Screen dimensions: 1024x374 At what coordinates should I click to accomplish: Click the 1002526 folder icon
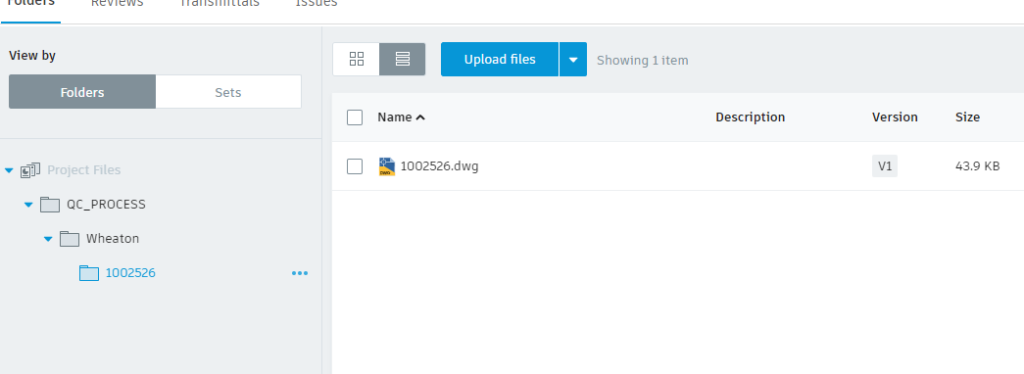89,273
